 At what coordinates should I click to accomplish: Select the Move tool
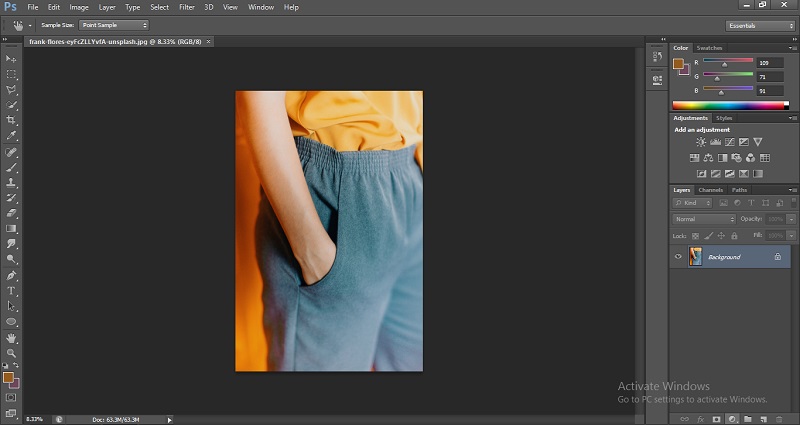click(11, 59)
